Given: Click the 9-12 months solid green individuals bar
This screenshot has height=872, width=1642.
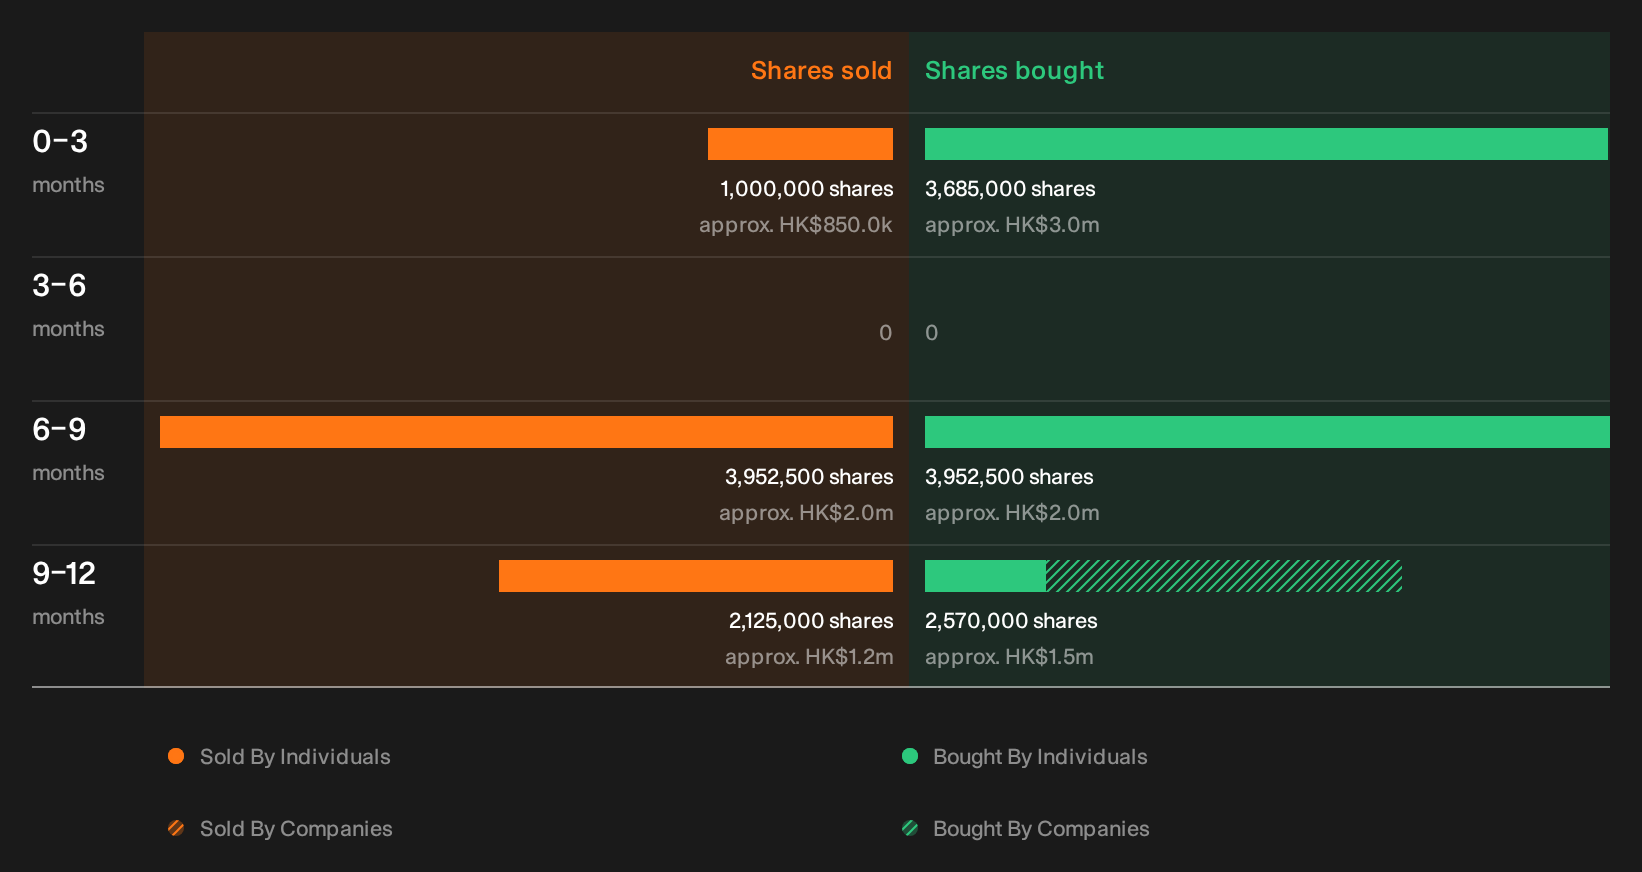Looking at the screenshot, I should [x=985, y=576].
